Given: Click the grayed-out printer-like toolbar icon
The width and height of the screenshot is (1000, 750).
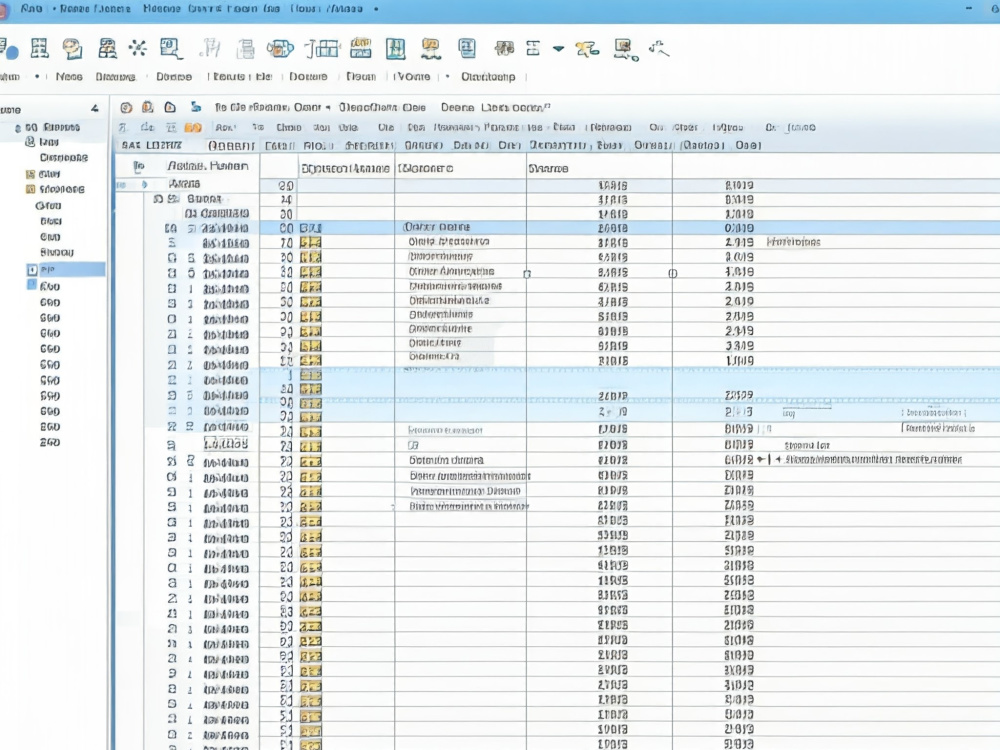Looking at the screenshot, I should 246,49.
